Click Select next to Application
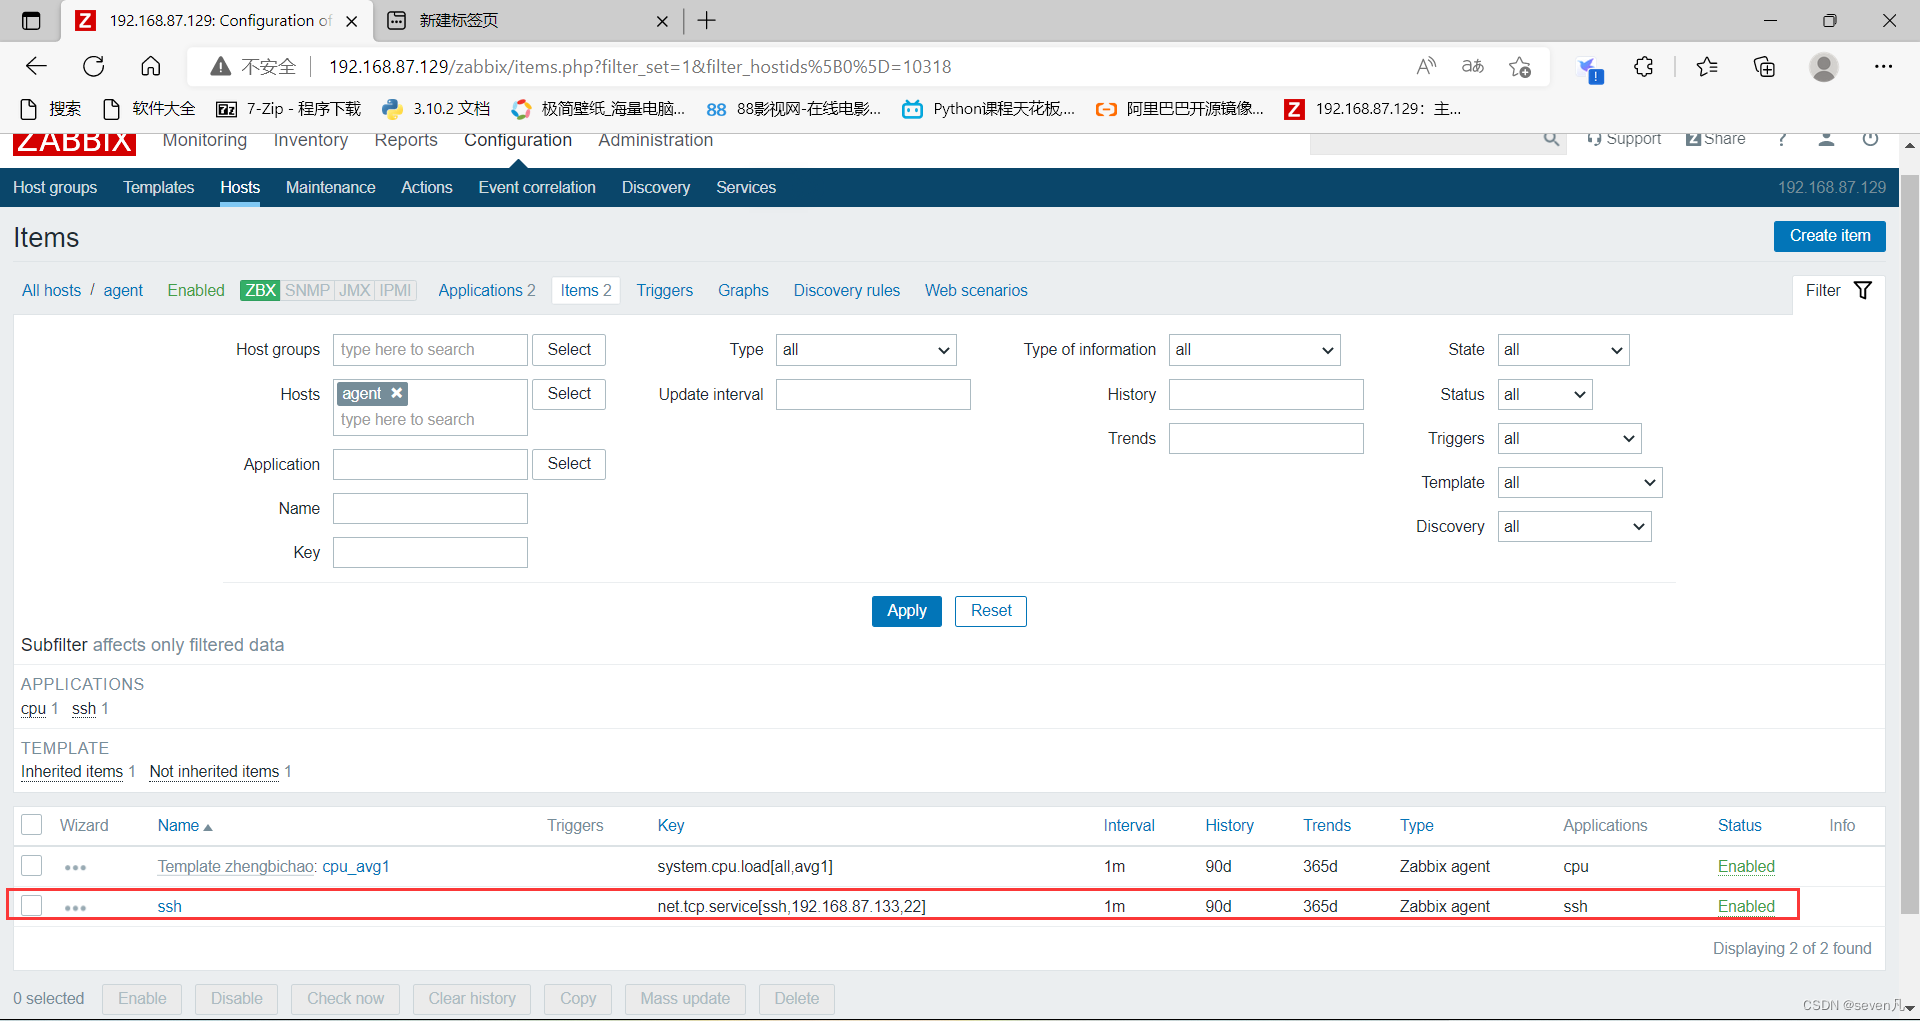 569,464
